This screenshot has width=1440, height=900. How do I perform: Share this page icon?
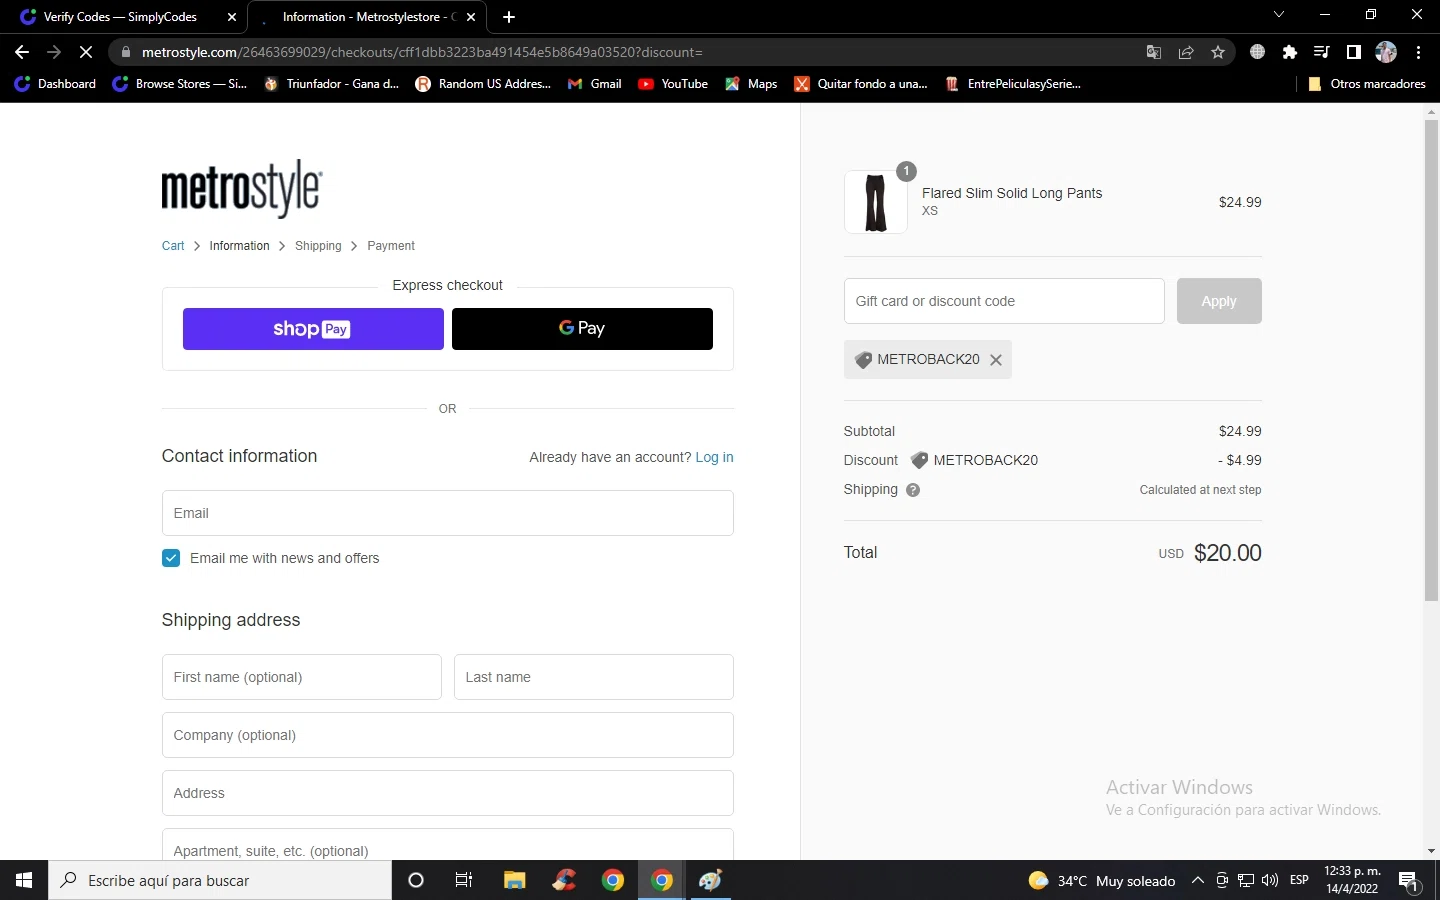coord(1186,52)
